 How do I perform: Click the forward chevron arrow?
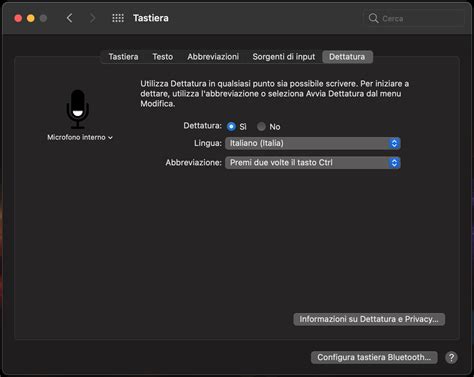point(92,18)
